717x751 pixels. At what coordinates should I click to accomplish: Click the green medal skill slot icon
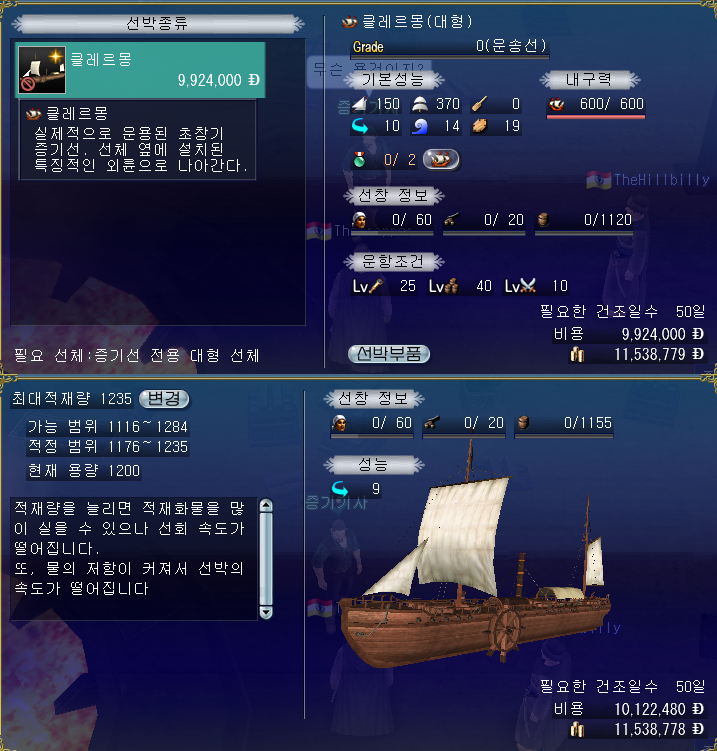pyautogui.click(x=359, y=159)
